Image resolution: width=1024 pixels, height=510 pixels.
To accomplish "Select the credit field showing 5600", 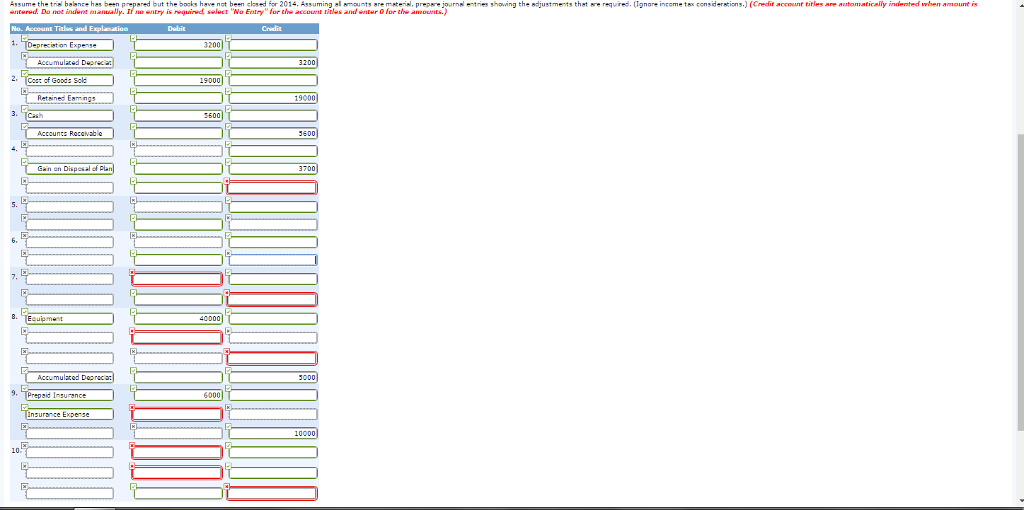I will tap(273, 133).
